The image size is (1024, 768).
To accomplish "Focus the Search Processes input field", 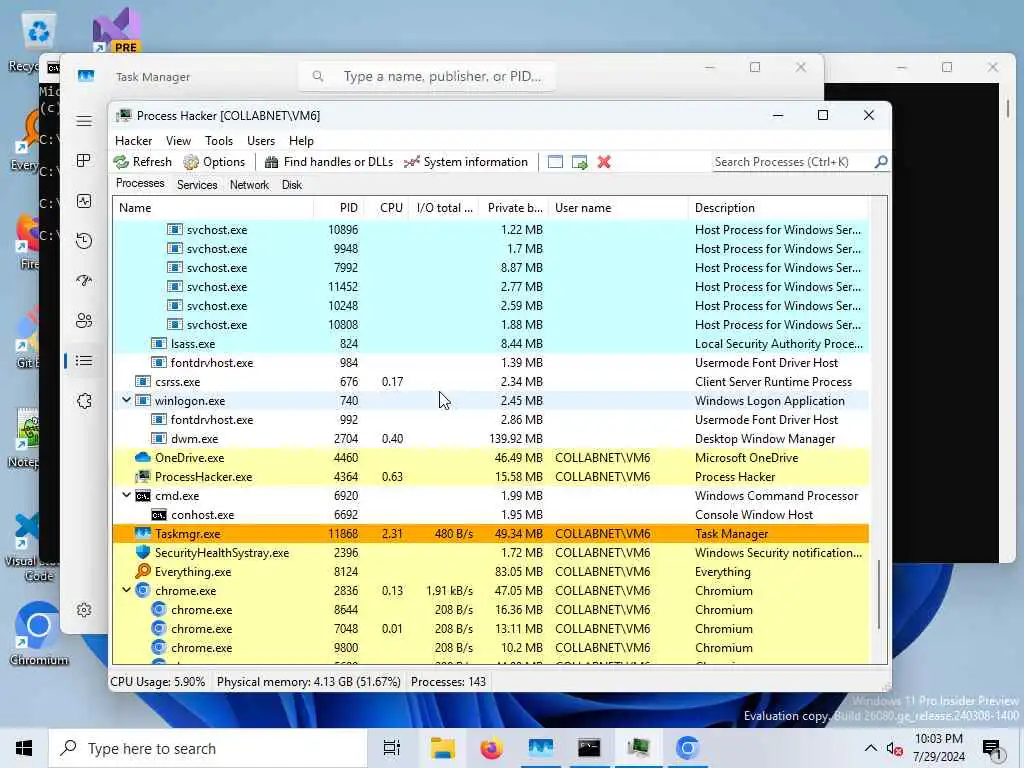I will pos(793,162).
